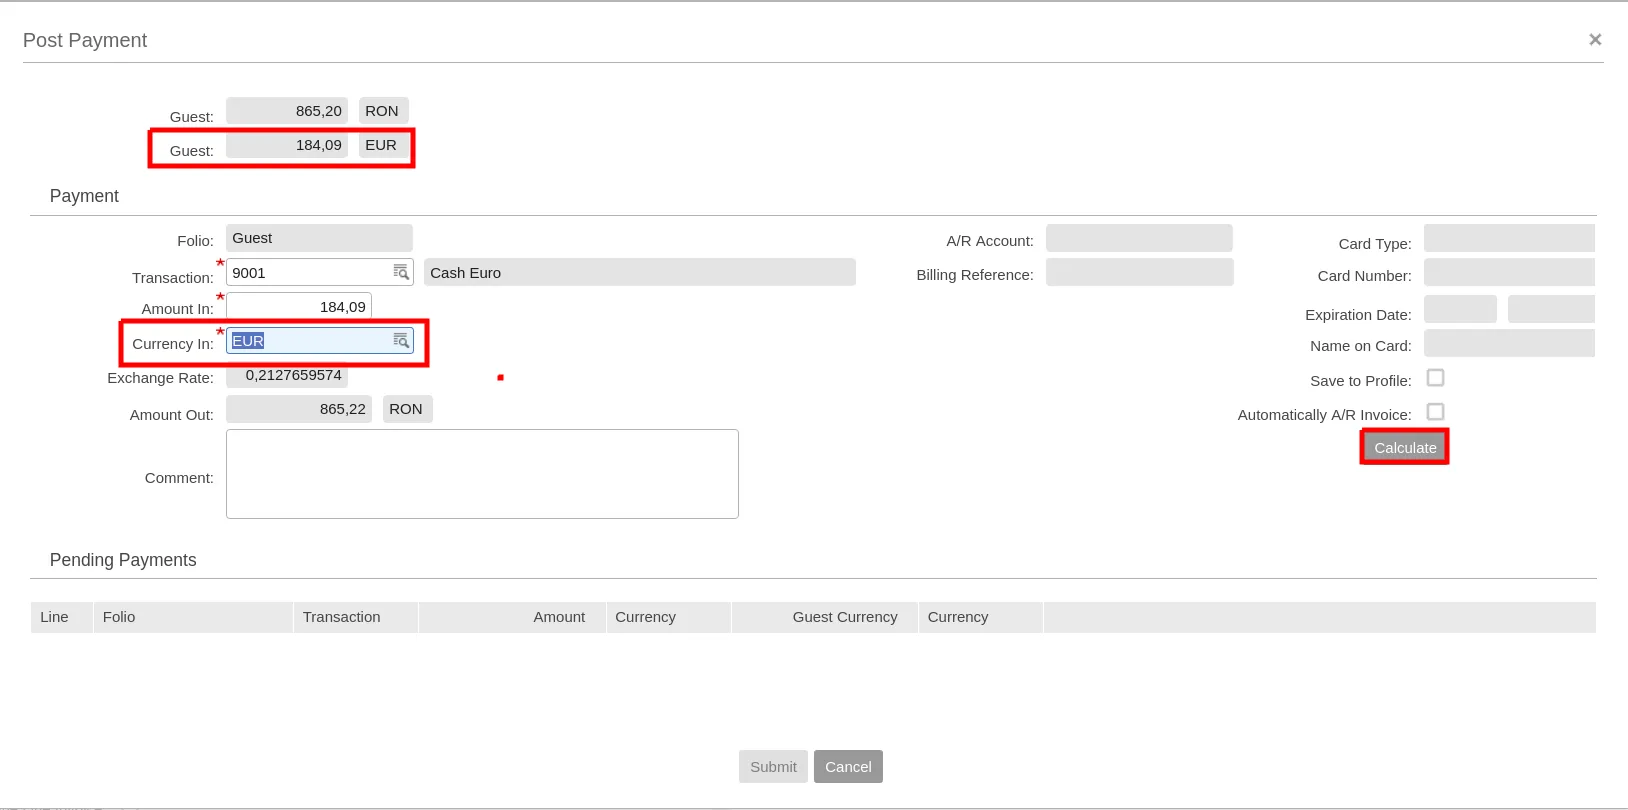Click the first Expiration Date box
Image resolution: width=1628 pixels, height=810 pixels.
tap(1460, 309)
